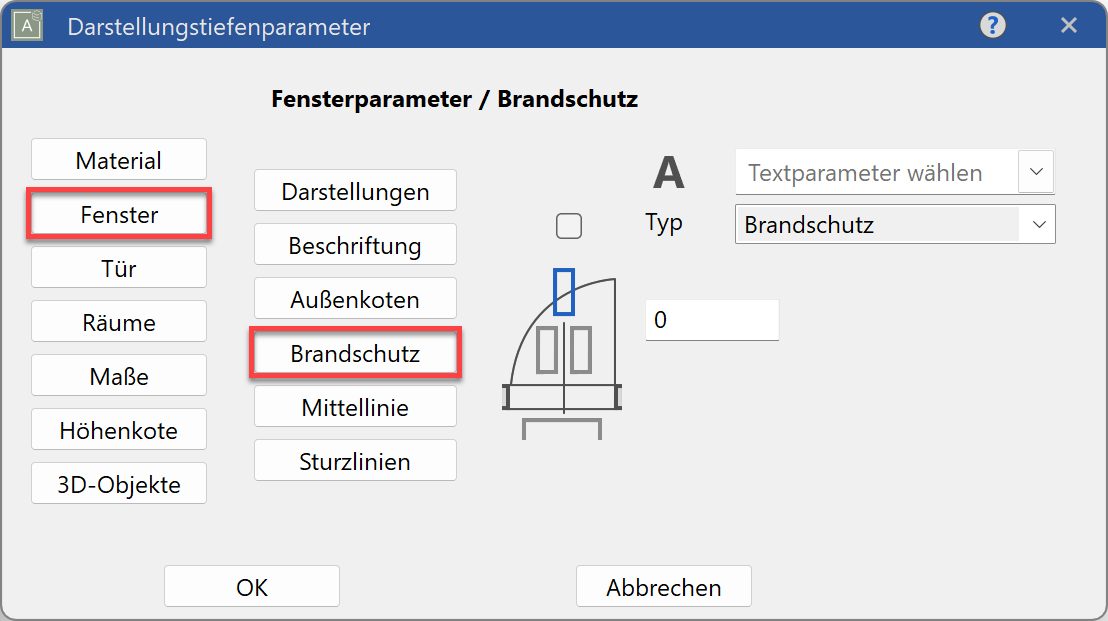Open the Material parameters

coord(118,159)
